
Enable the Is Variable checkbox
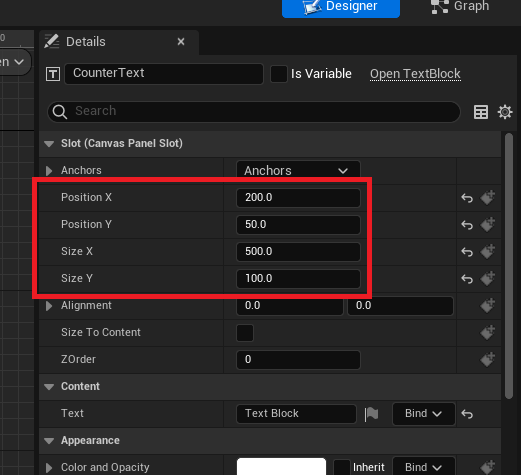279,74
